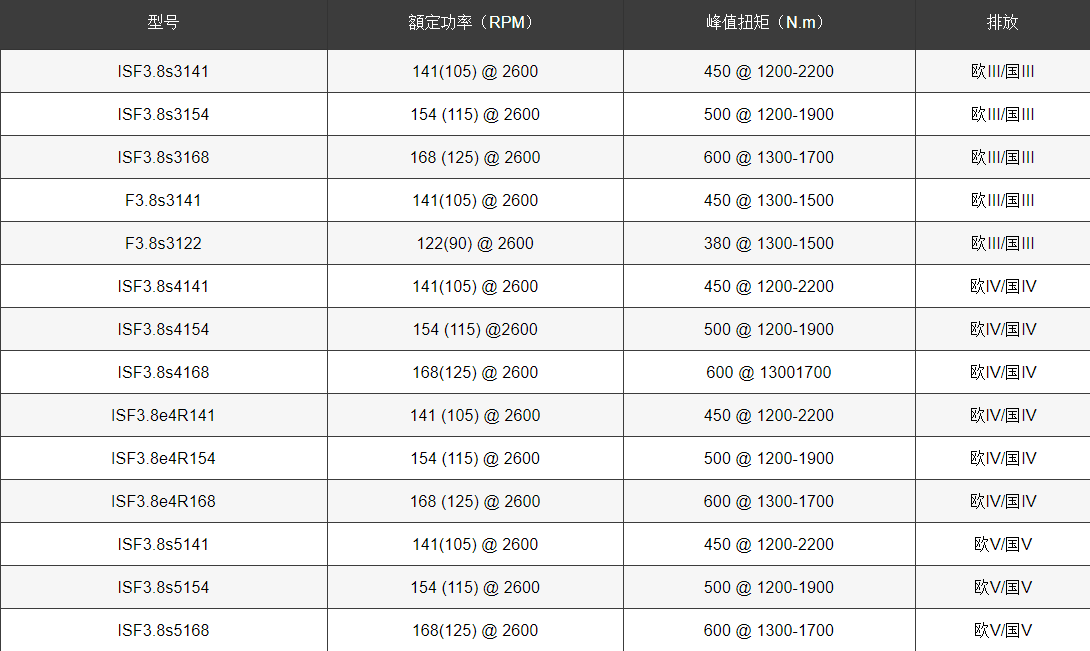Click 欧IV/国IV in ISF3.8s4154 row
This screenshot has height=651, width=1090.
(x=1003, y=330)
